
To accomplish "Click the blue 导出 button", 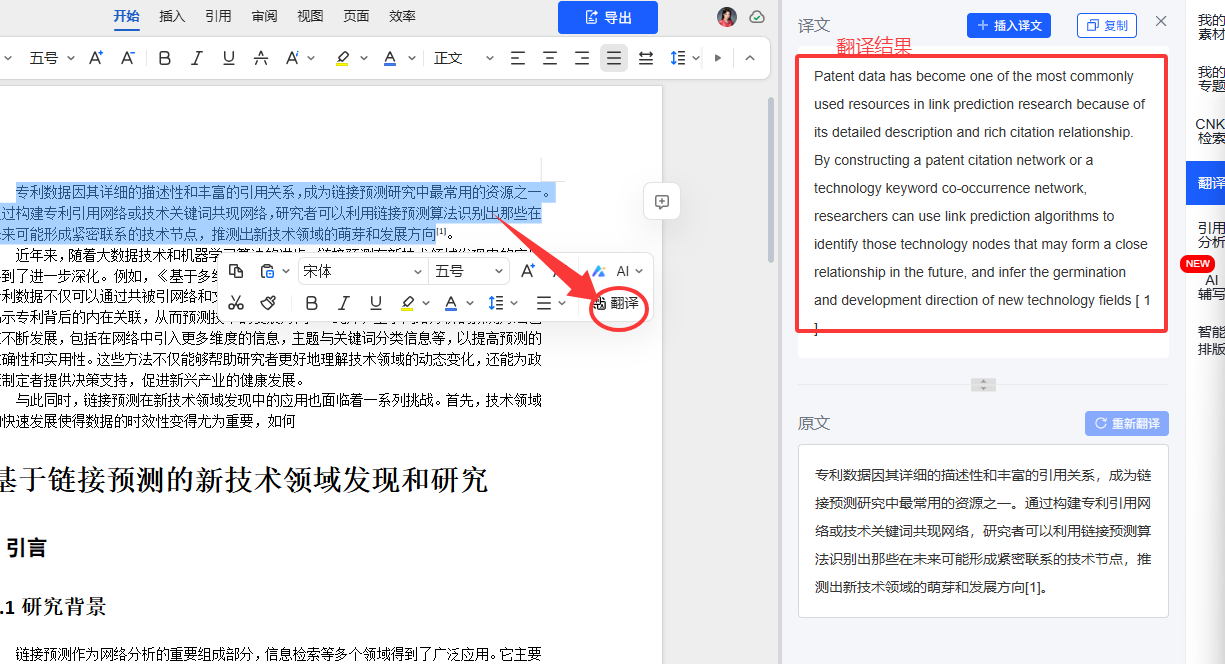I will click(608, 17).
